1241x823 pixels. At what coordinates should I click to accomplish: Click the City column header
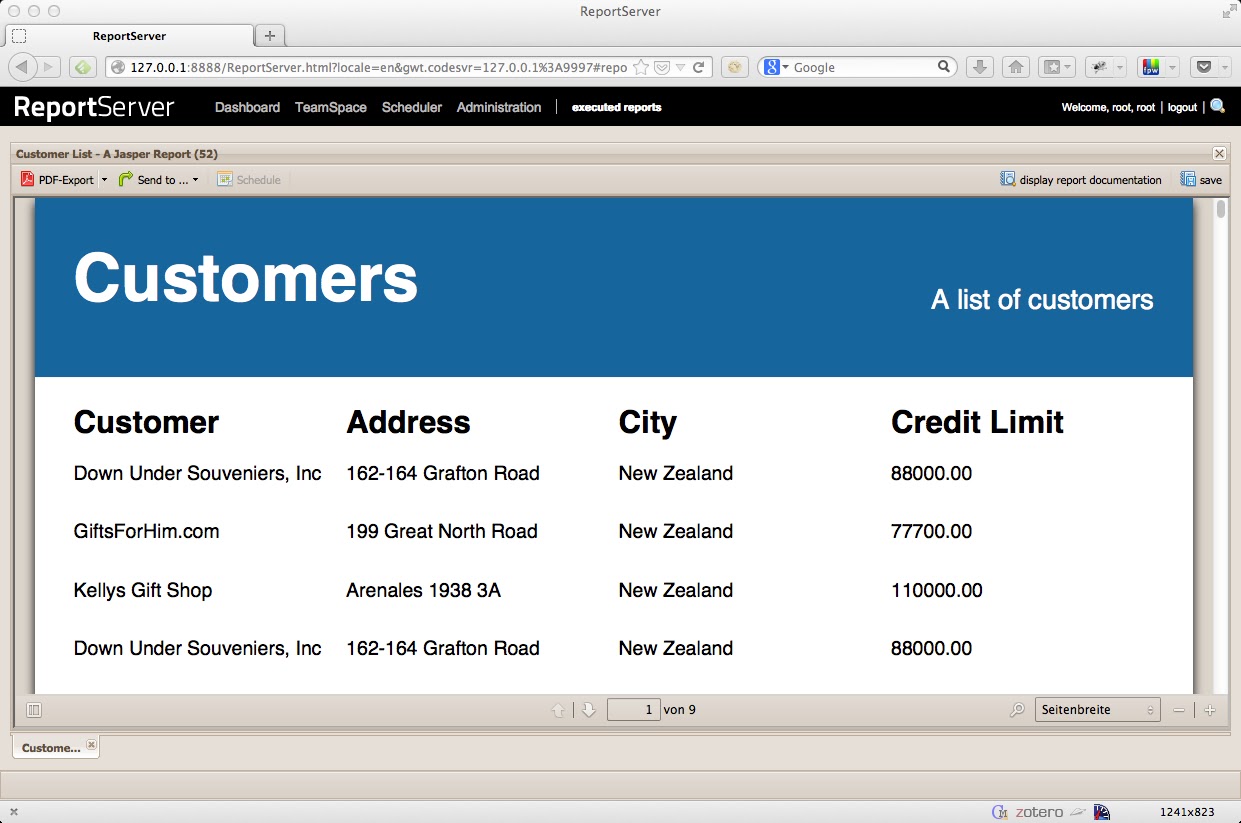pos(647,422)
